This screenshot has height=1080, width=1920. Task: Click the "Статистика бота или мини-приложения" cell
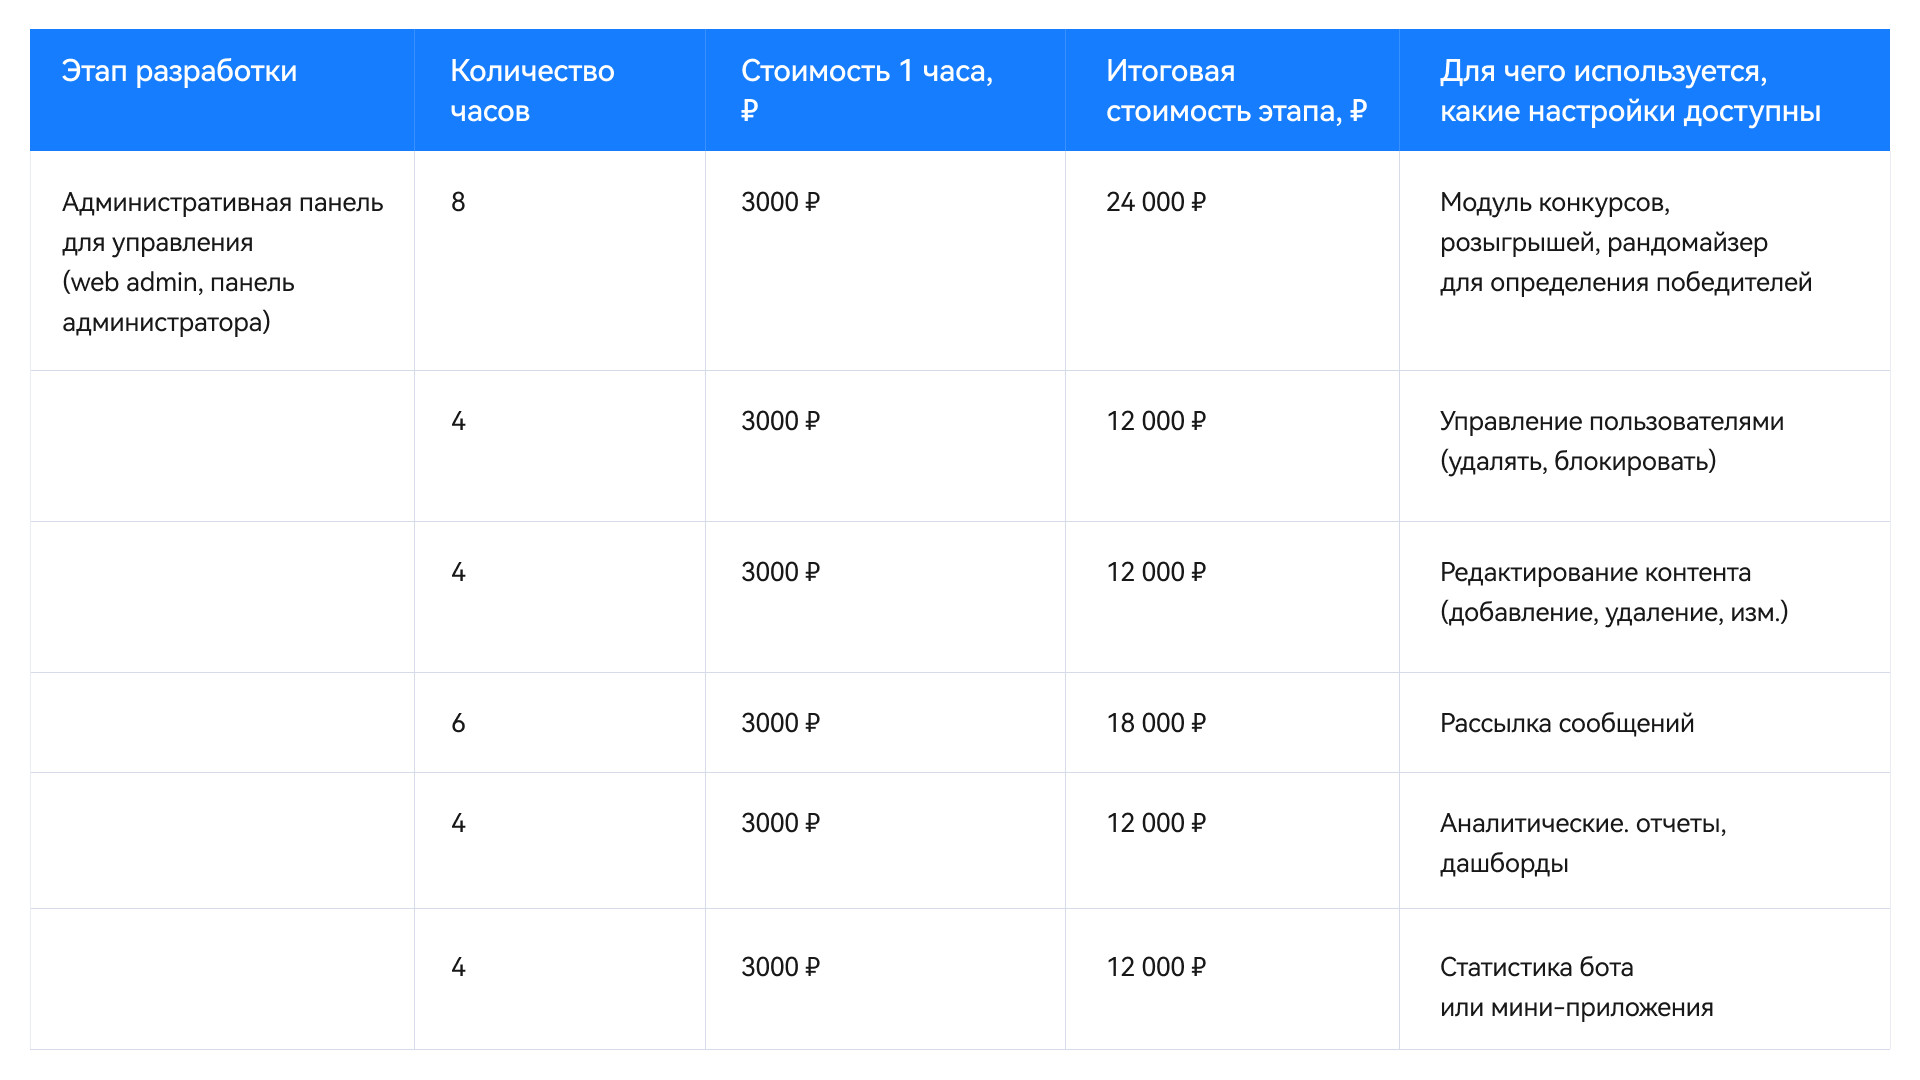(1576, 987)
